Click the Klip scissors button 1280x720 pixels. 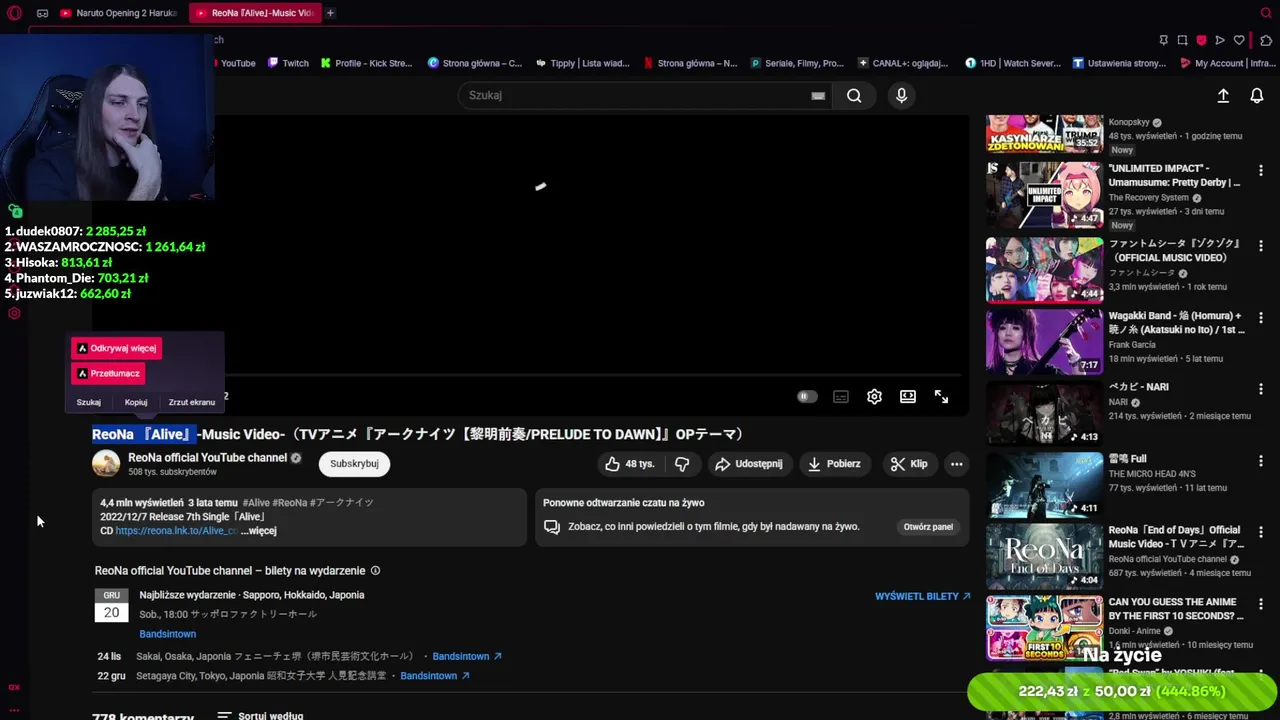tap(909, 463)
